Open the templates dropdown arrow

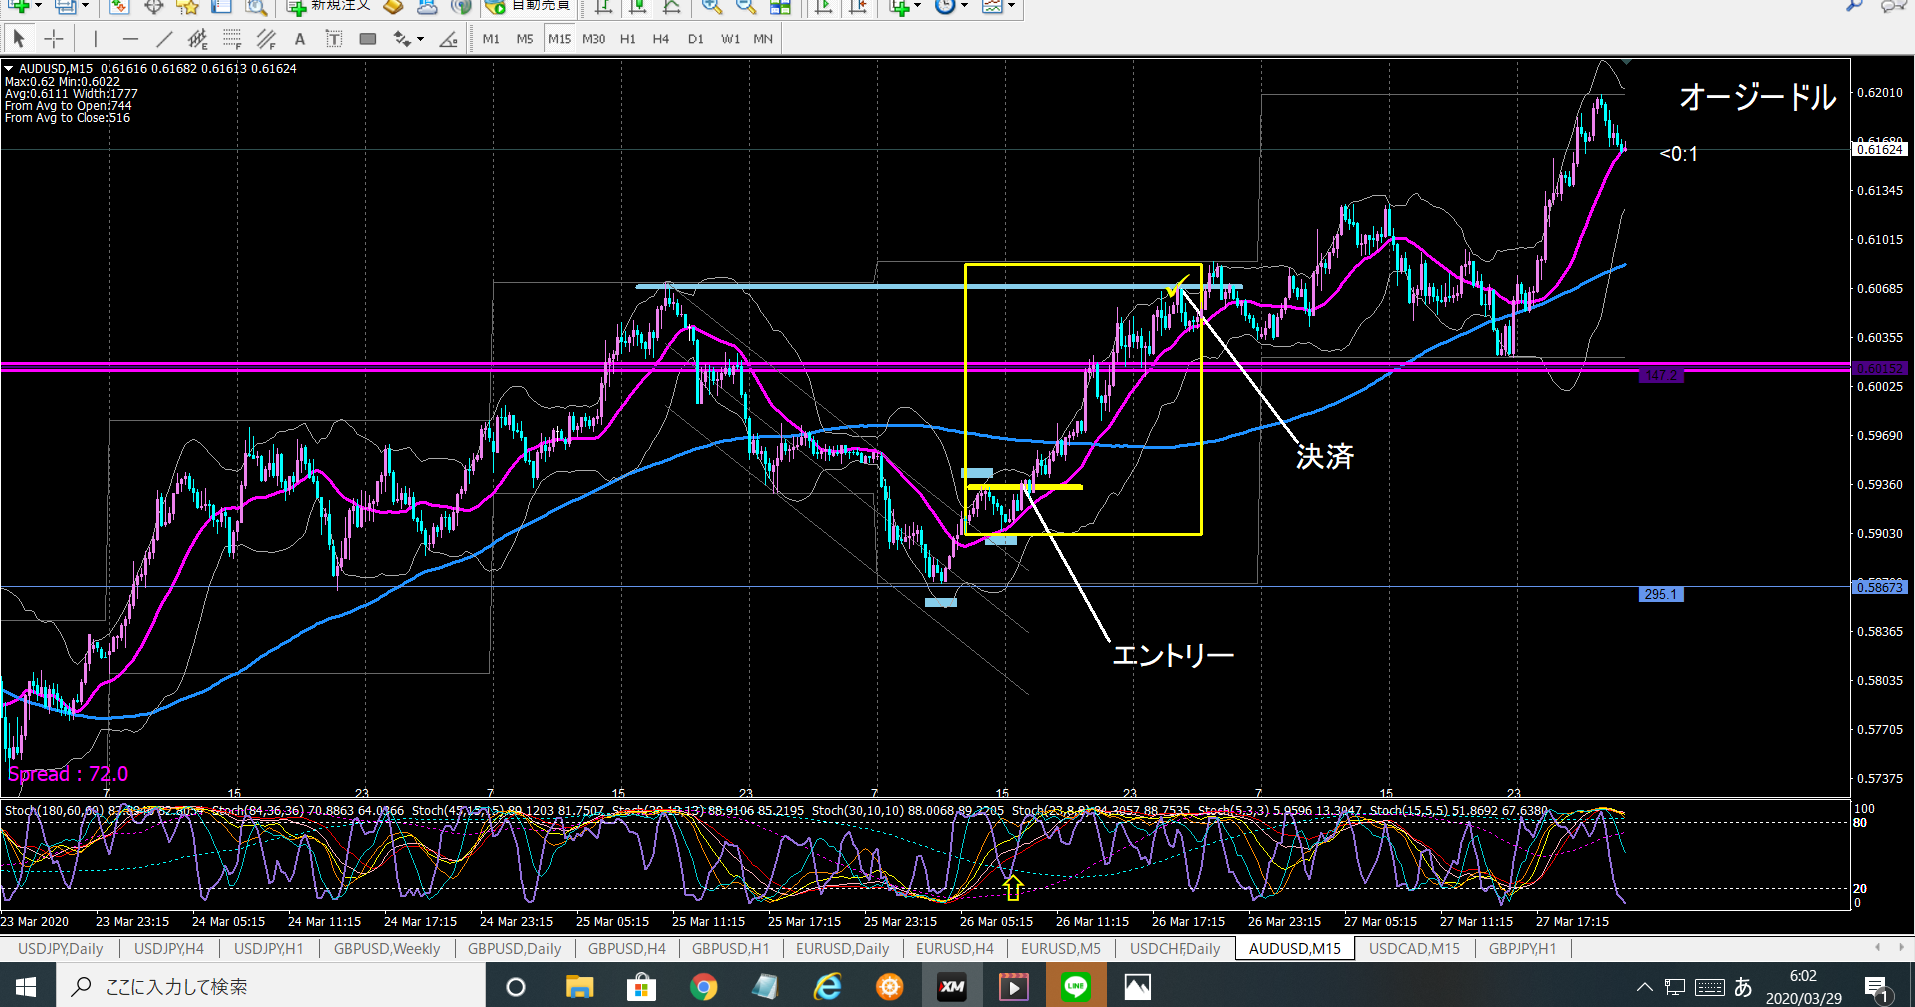pos(1012,6)
